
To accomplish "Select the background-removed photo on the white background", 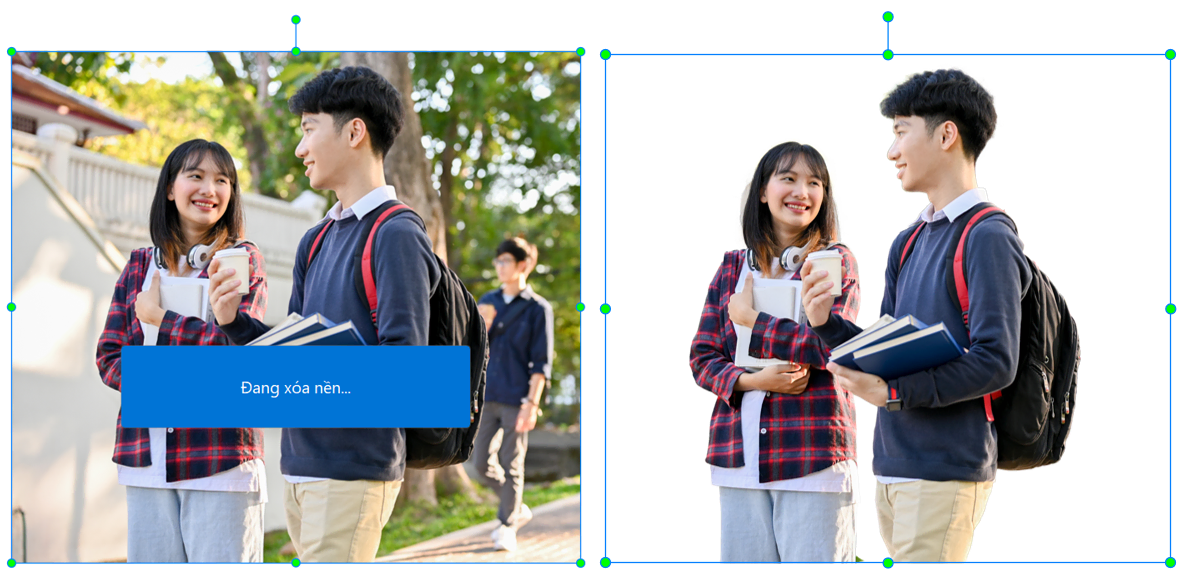I will pyautogui.click(x=888, y=308).
